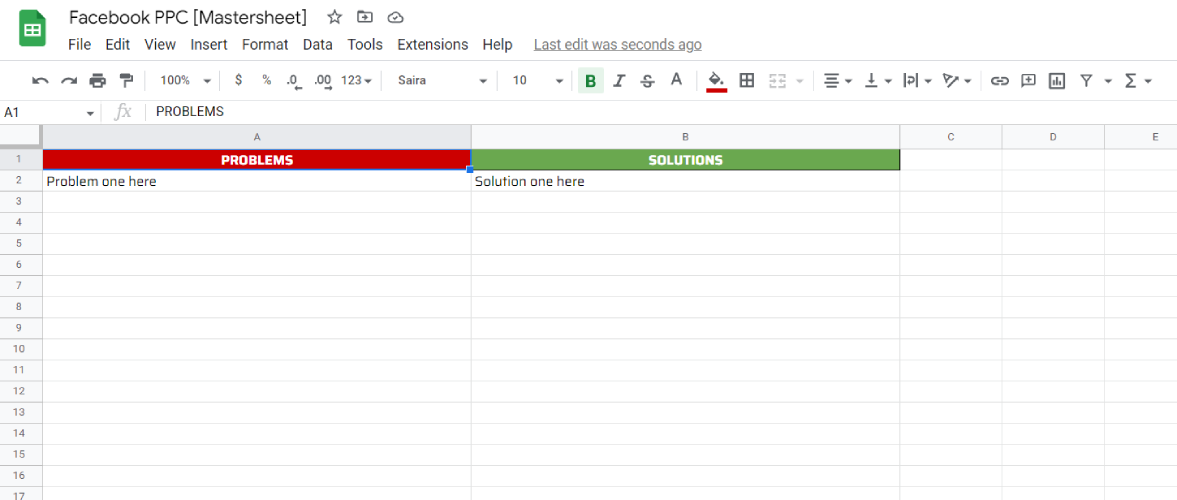Click the select all corner box
Screen dimensions: 1177x500
21,137
